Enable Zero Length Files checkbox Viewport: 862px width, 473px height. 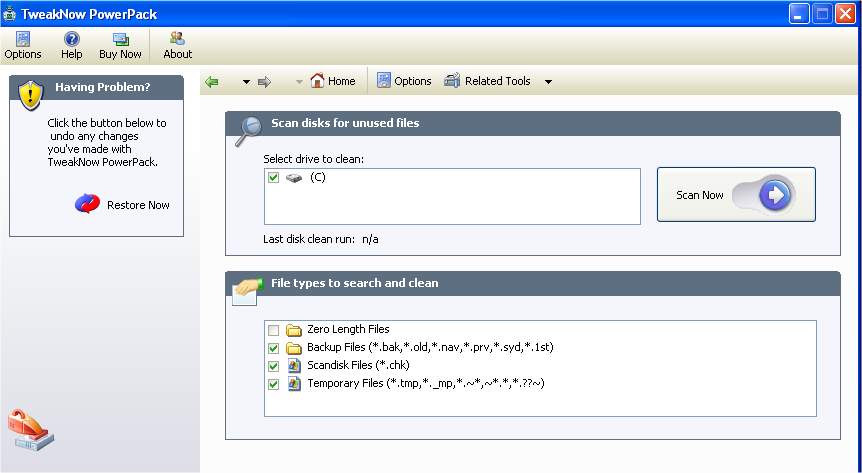pos(273,330)
